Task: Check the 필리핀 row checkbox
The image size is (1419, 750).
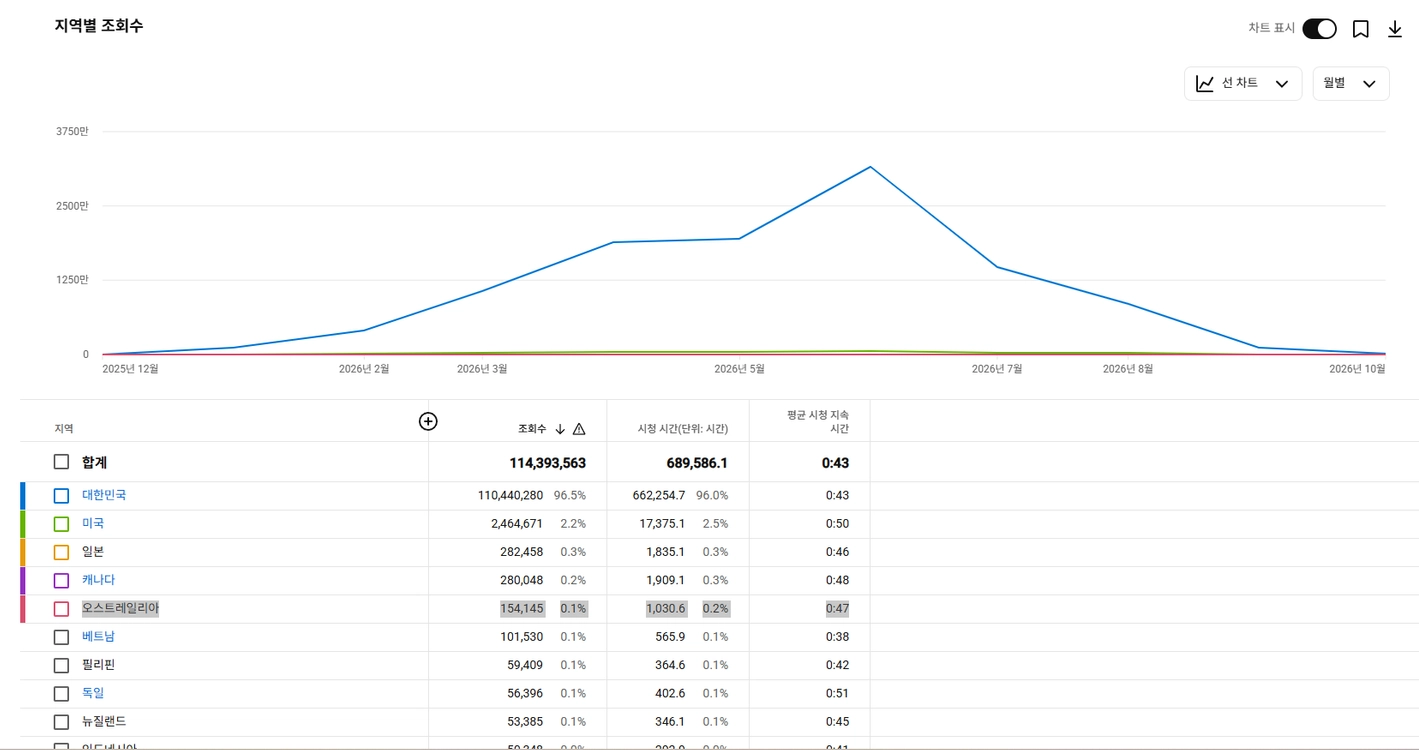Action: 62,665
